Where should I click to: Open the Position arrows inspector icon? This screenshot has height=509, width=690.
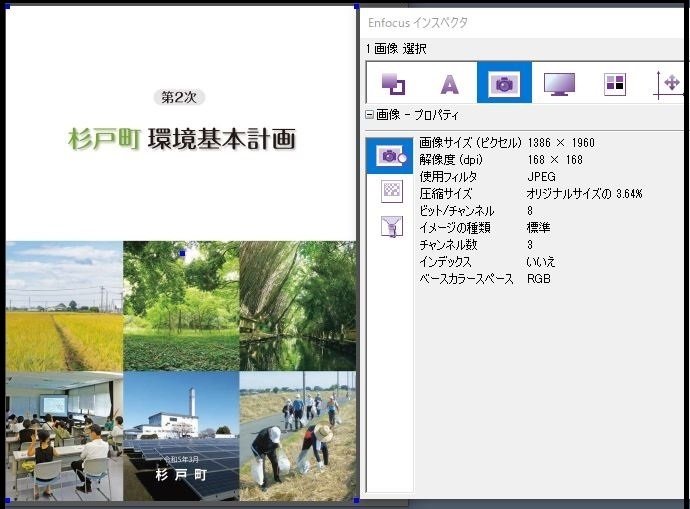(x=668, y=84)
